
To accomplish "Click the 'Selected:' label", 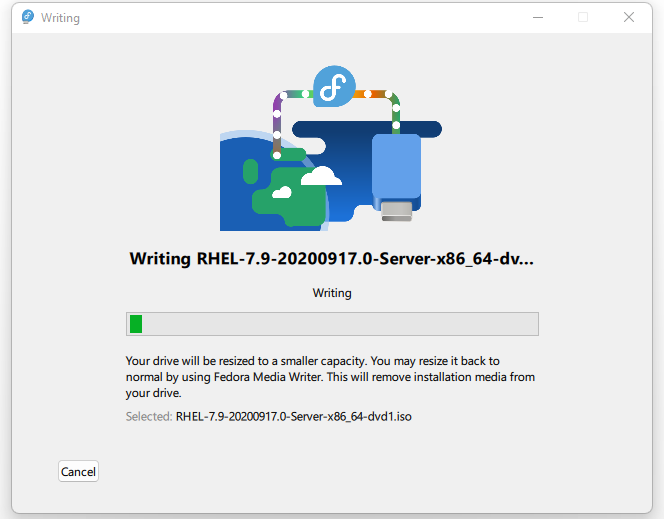I will 149,417.
